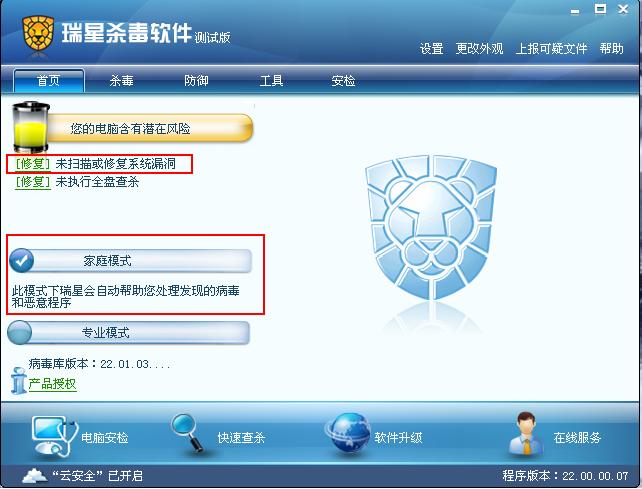Select the 家庭模式 radio option

[x=21, y=260]
